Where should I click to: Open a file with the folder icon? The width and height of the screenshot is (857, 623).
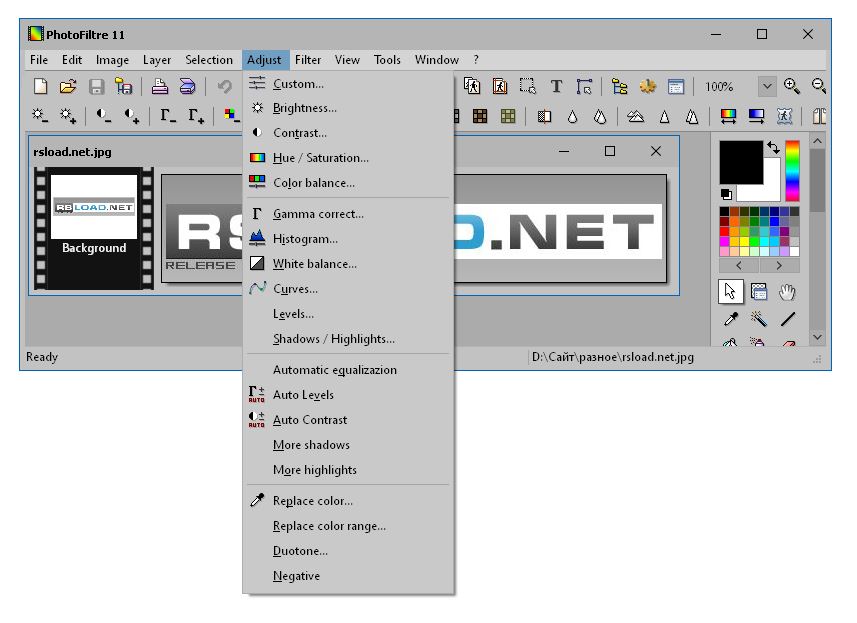pyautogui.click(x=68, y=87)
